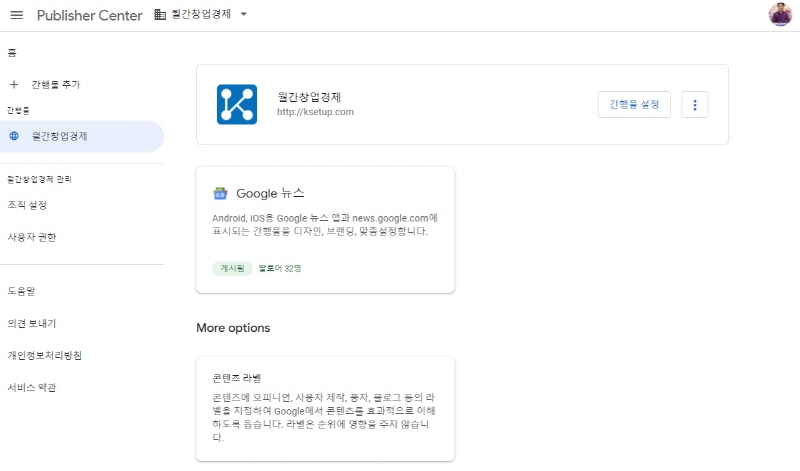This screenshot has height=471, width=800.
Task: Open the three-dot more options menu
Action: click(694, 105)
